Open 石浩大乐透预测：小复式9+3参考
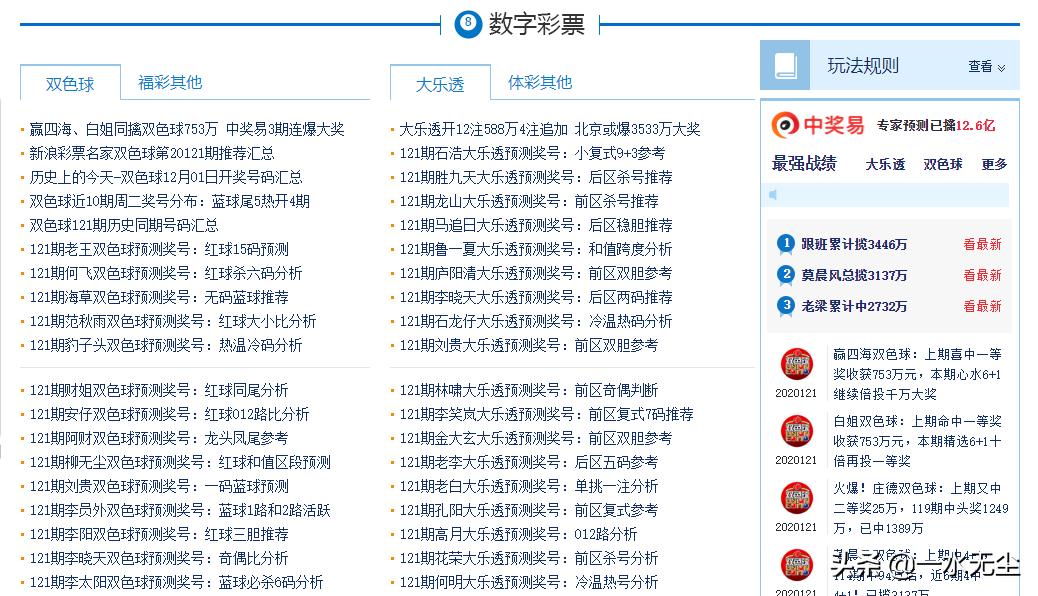 (532, 154)
